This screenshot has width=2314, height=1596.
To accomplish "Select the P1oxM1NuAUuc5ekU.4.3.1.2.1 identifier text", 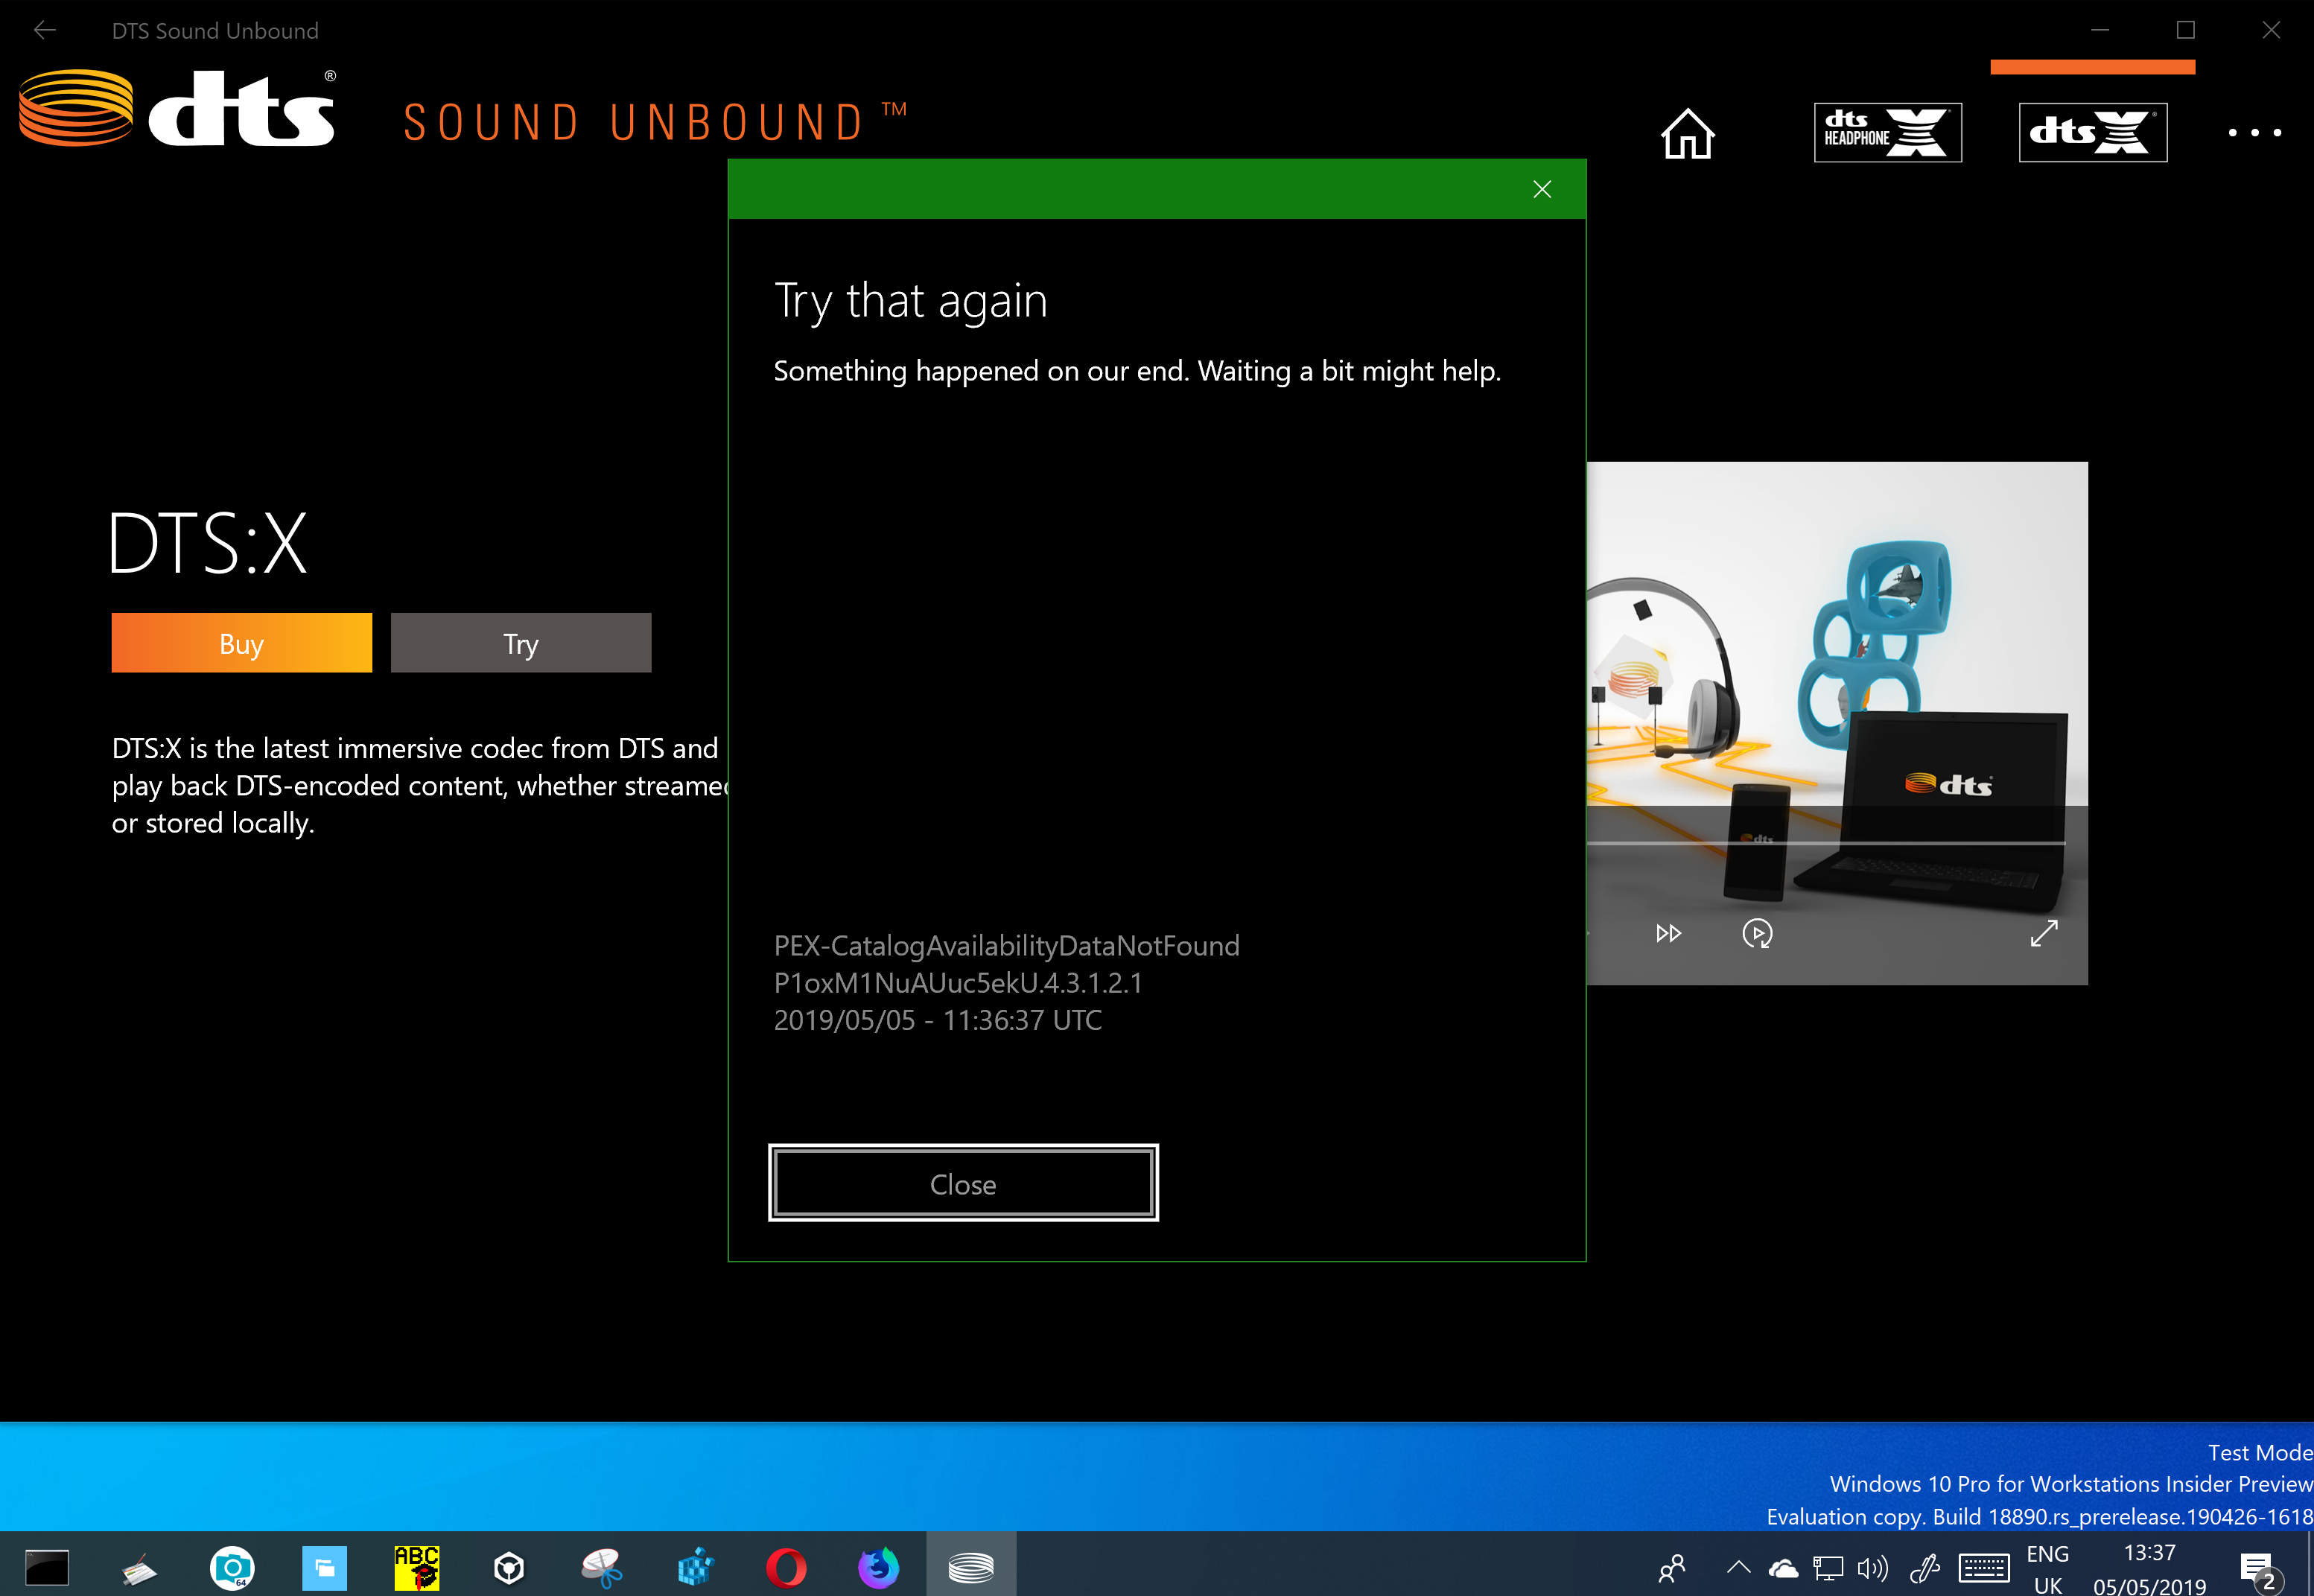I will [x=958, y=983].
